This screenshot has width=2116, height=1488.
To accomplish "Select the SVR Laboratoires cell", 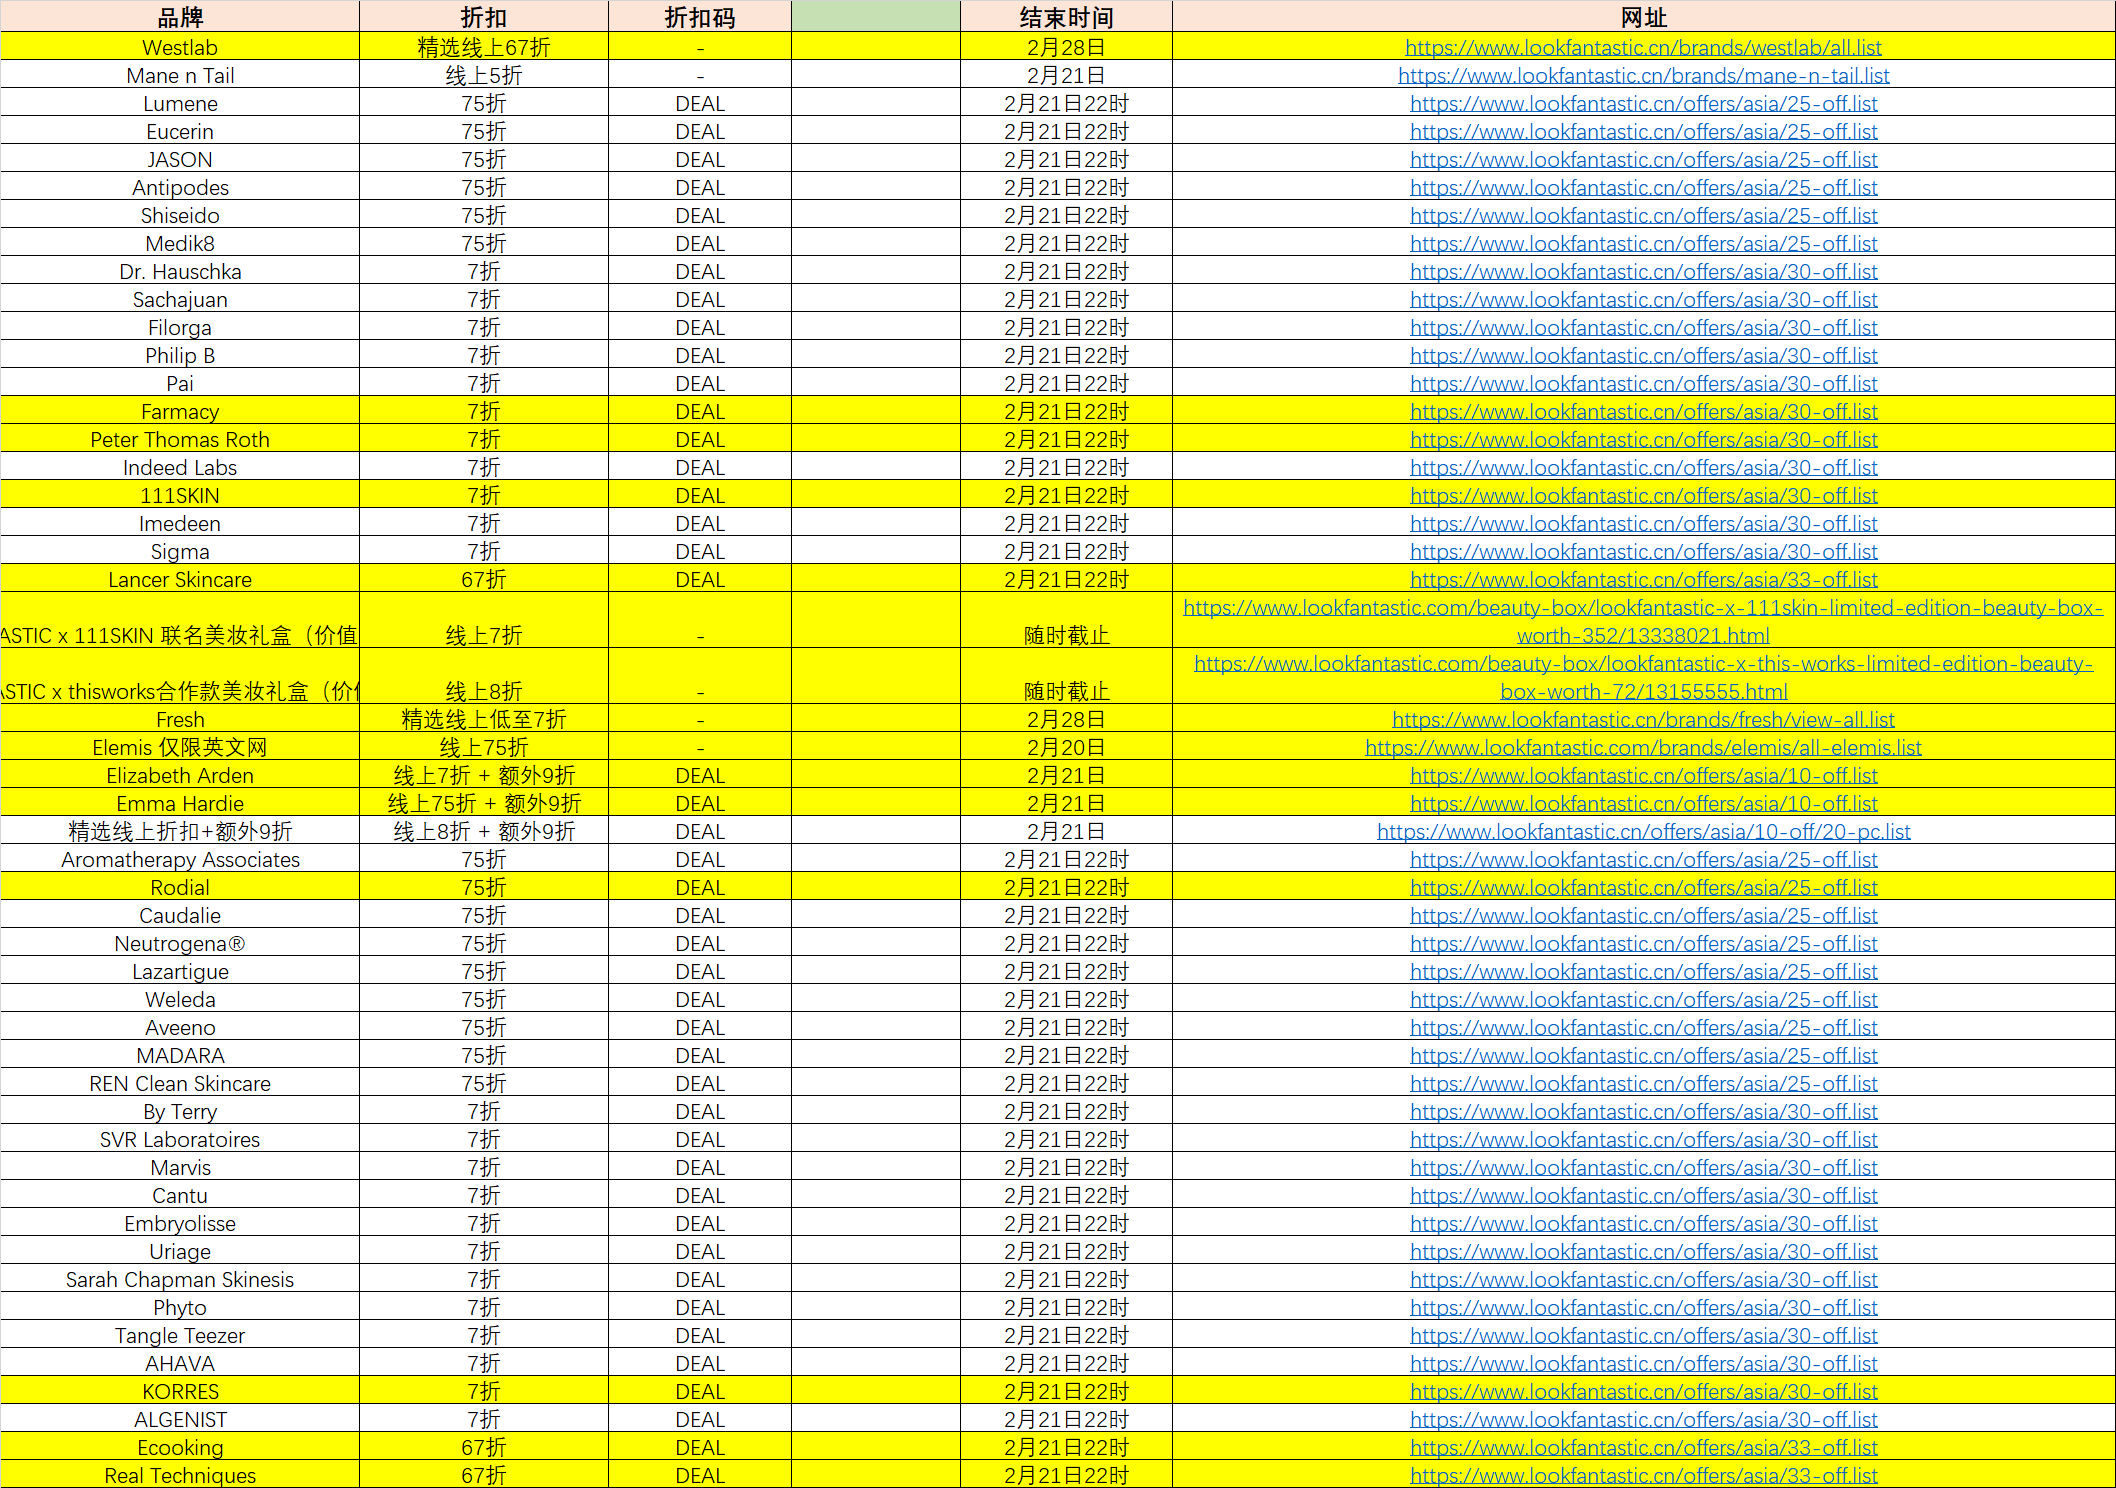I will point(180,1139).
